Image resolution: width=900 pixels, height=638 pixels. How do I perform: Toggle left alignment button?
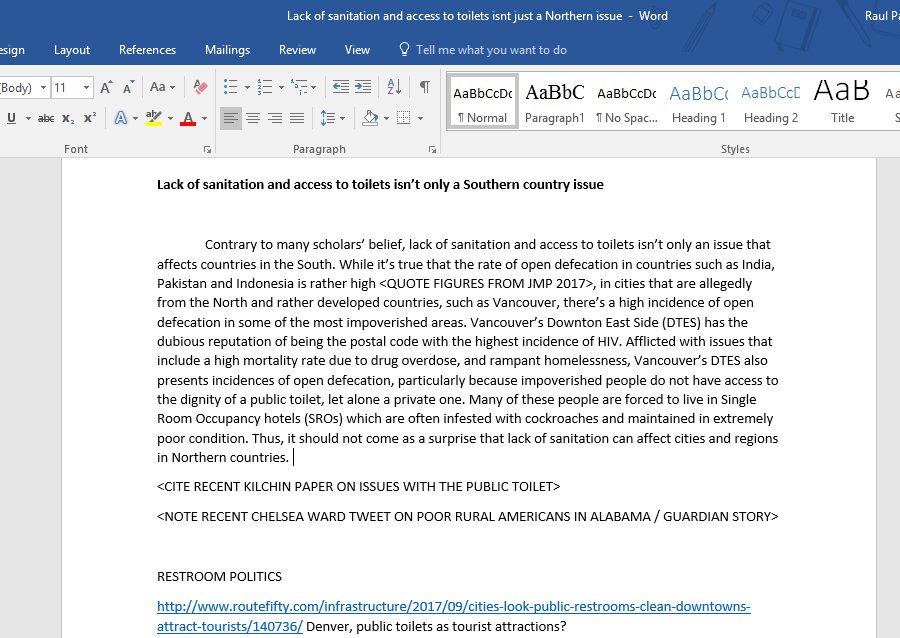pyautogui.click(x=231, y=118)
